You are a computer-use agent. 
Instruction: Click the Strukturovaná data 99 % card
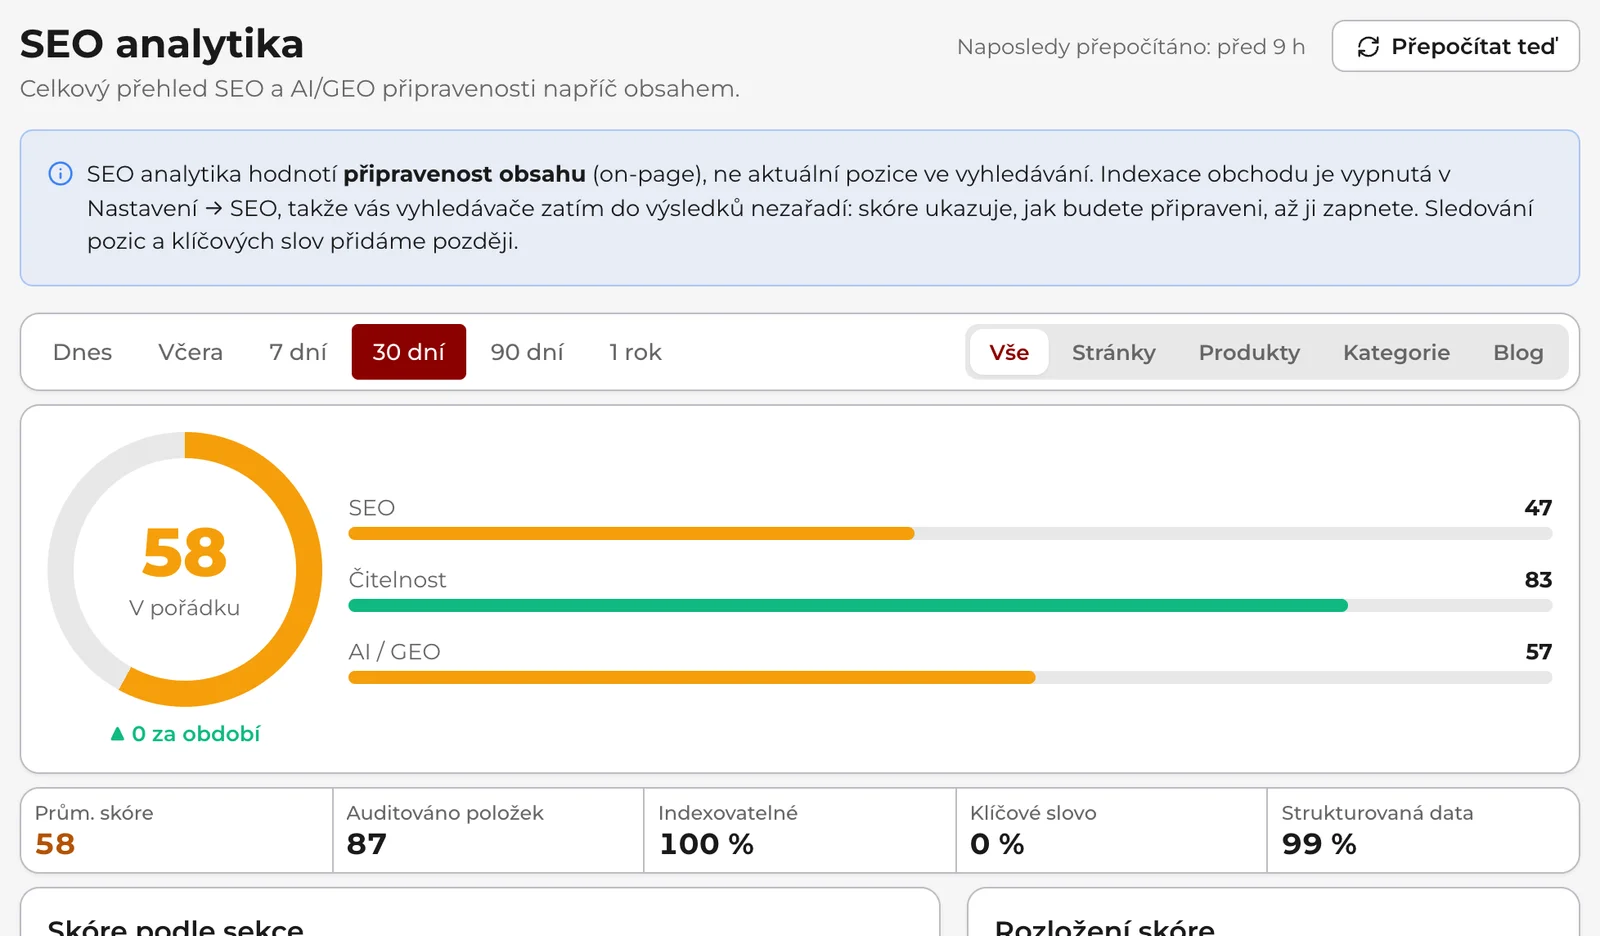pyautogui.click(x=1423, y=830)
